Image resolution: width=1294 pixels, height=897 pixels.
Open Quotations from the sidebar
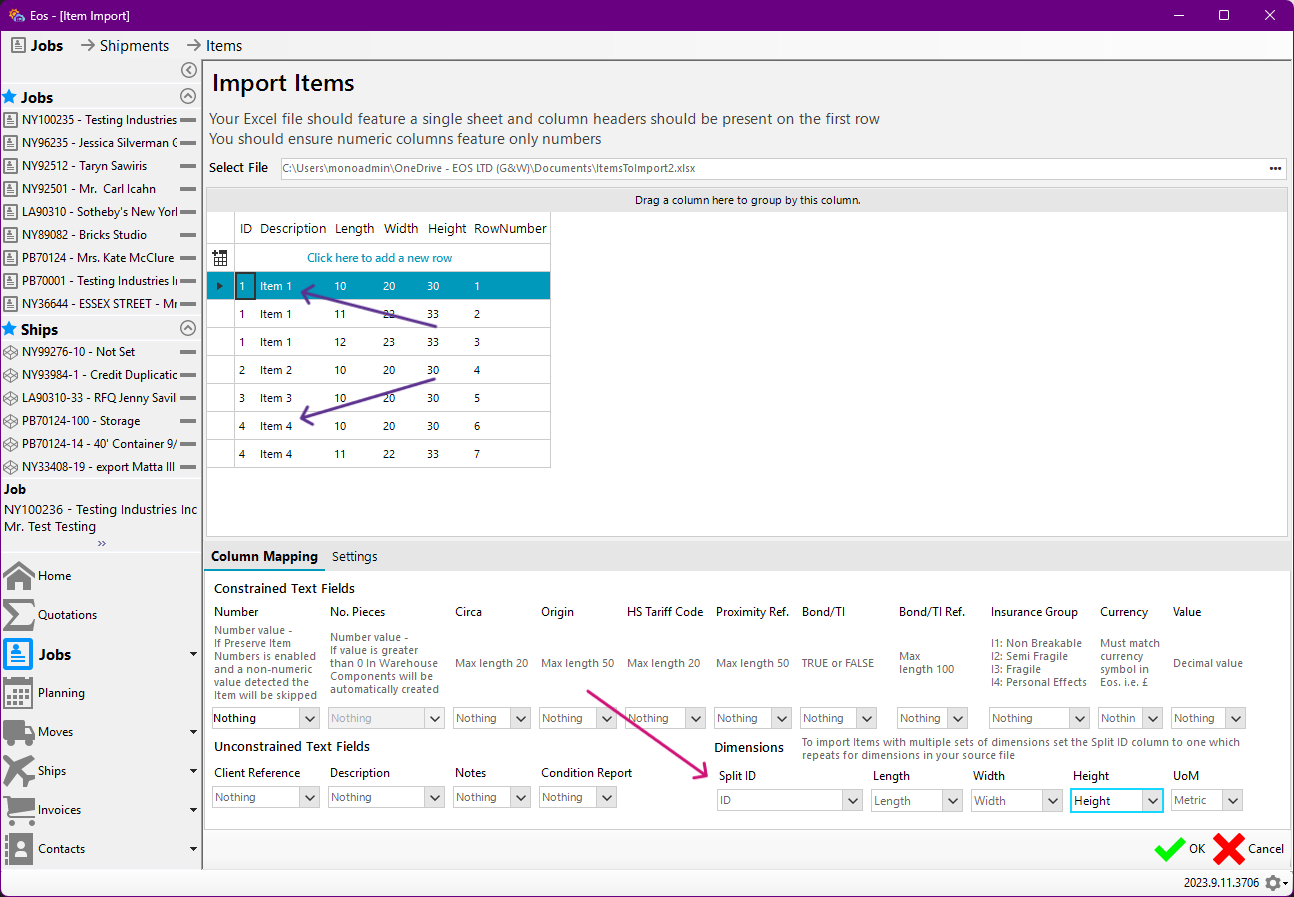(x=19, y=615)
